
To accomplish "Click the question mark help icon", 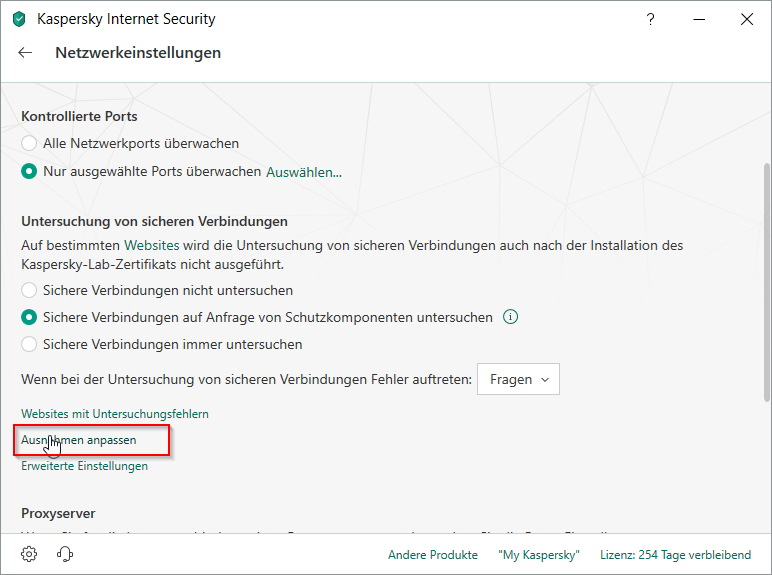I will click(651, 19).
